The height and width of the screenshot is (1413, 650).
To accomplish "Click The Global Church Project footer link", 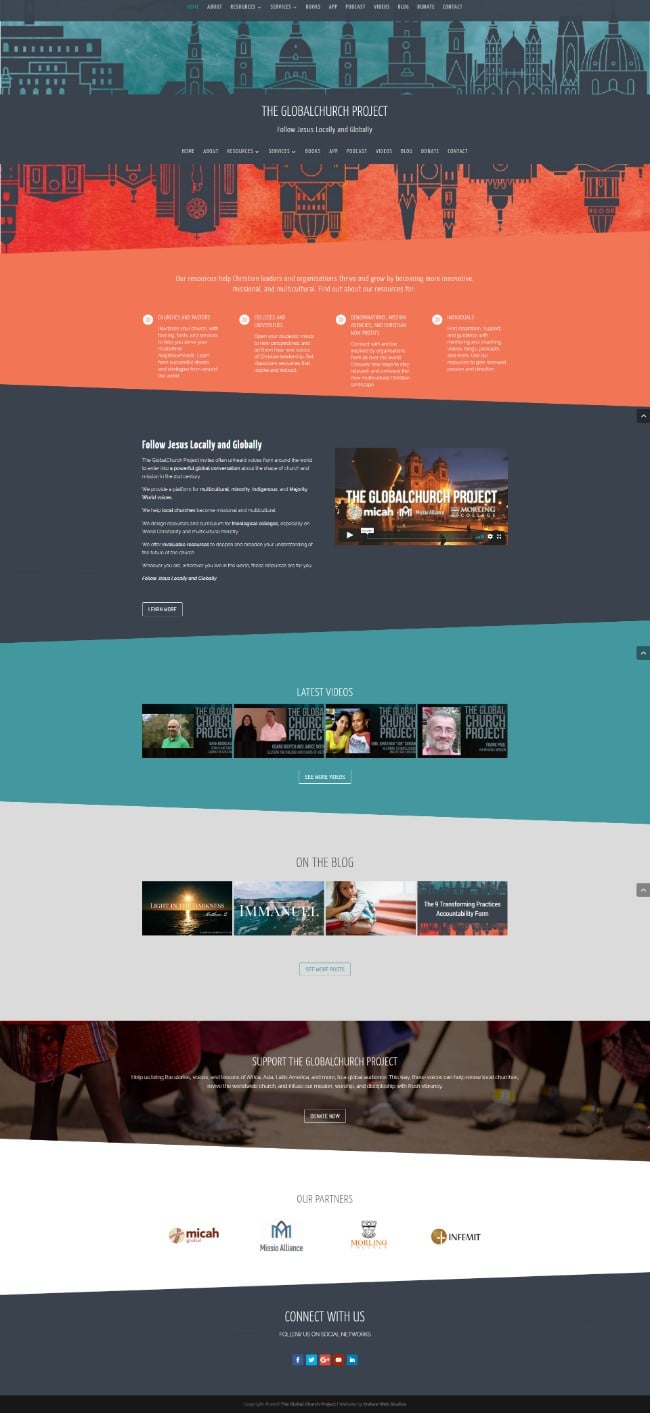I will click(307, 1404).
